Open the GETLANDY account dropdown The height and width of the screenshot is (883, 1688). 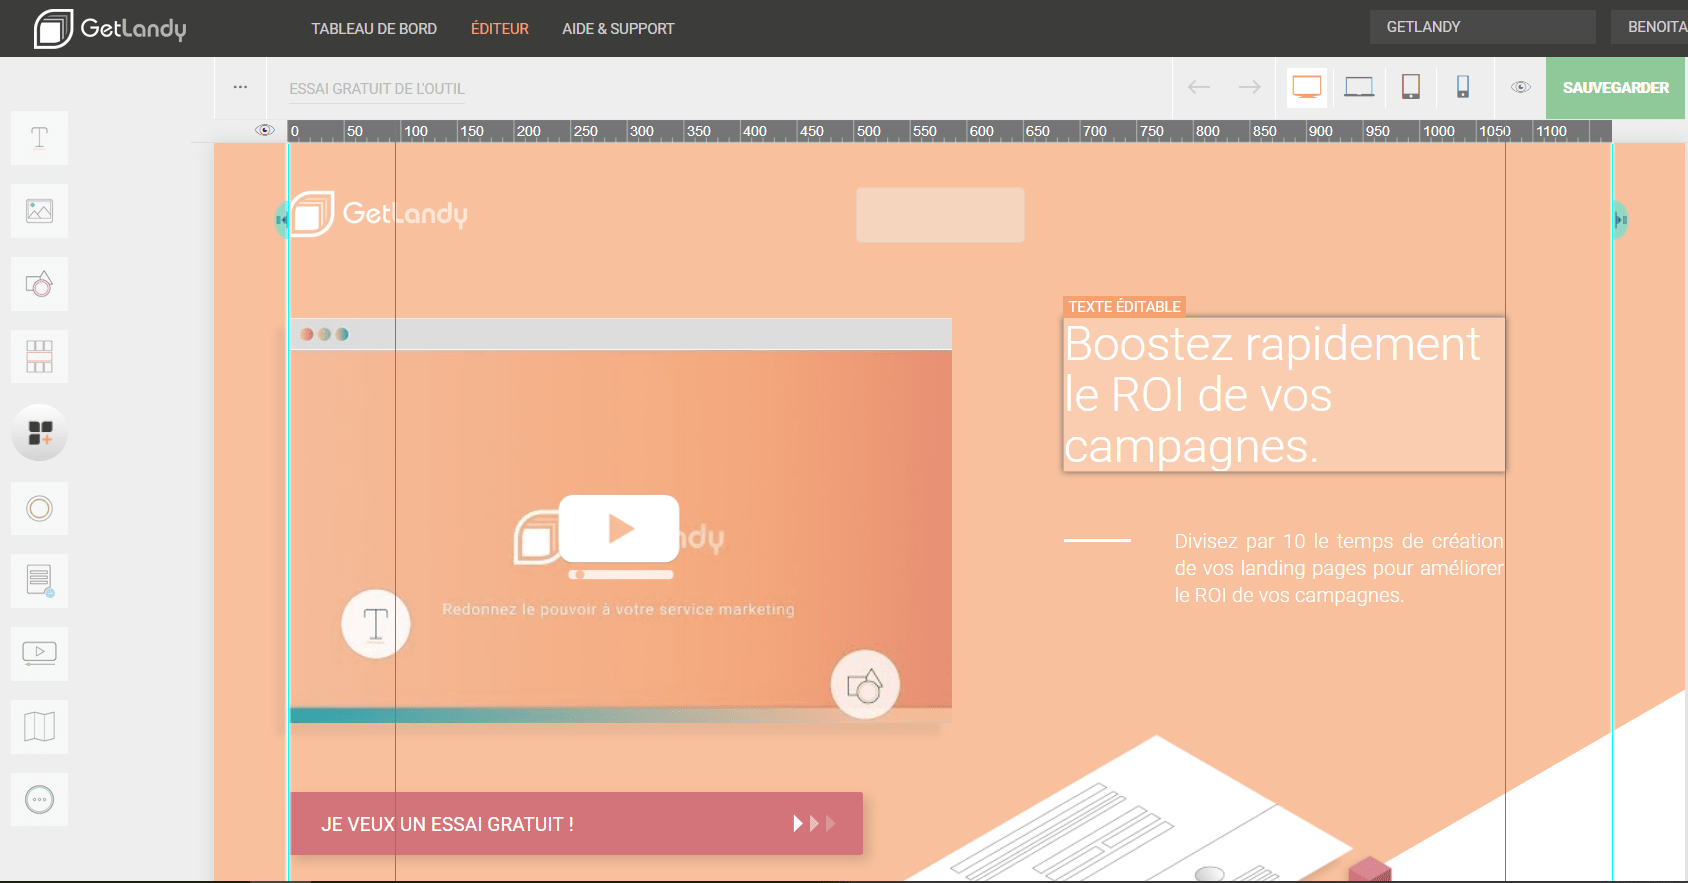click(1482, 27)
